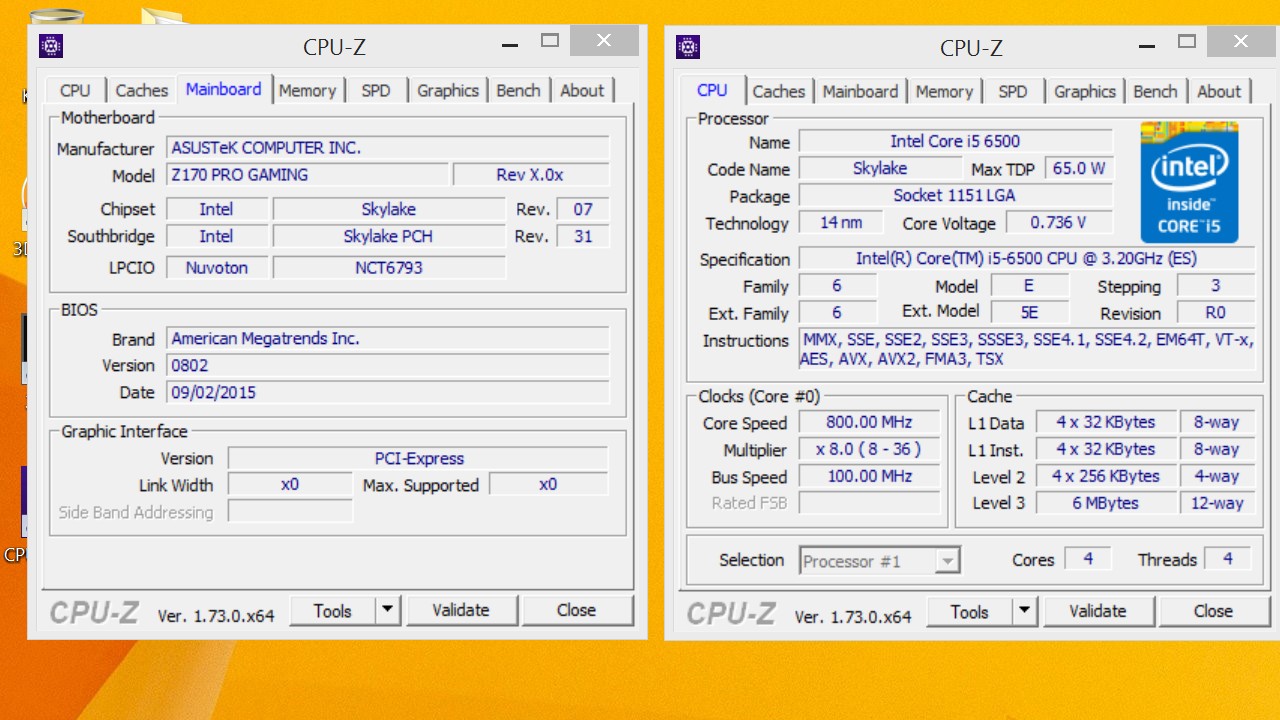Click the Level 2 cache value 4 x 256 KBytes
This screenshot has height=720, width=1280.
pyautogui.click(x=1106, y=477)
